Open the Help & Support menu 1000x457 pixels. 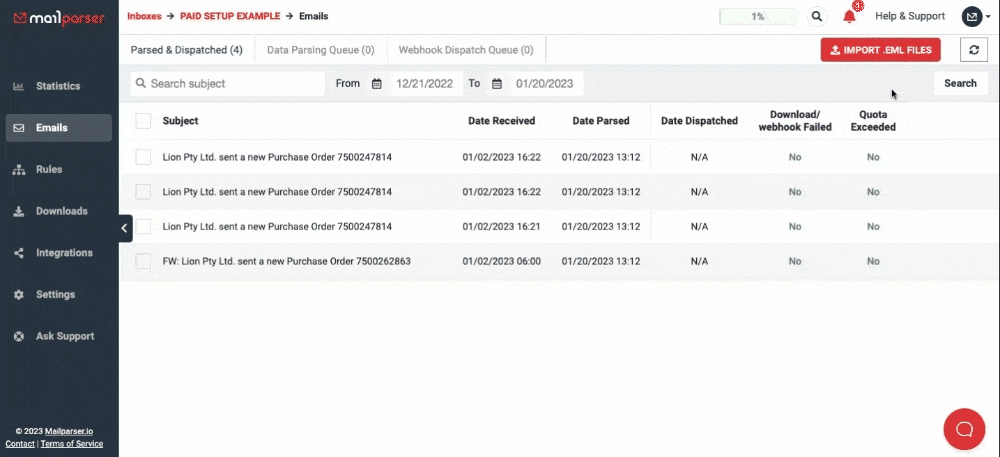pyautogui.click(x=909, y=16)
